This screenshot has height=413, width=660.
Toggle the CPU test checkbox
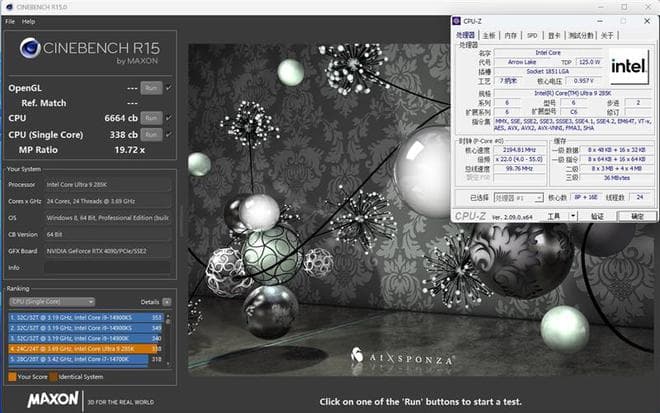[169, 117]
